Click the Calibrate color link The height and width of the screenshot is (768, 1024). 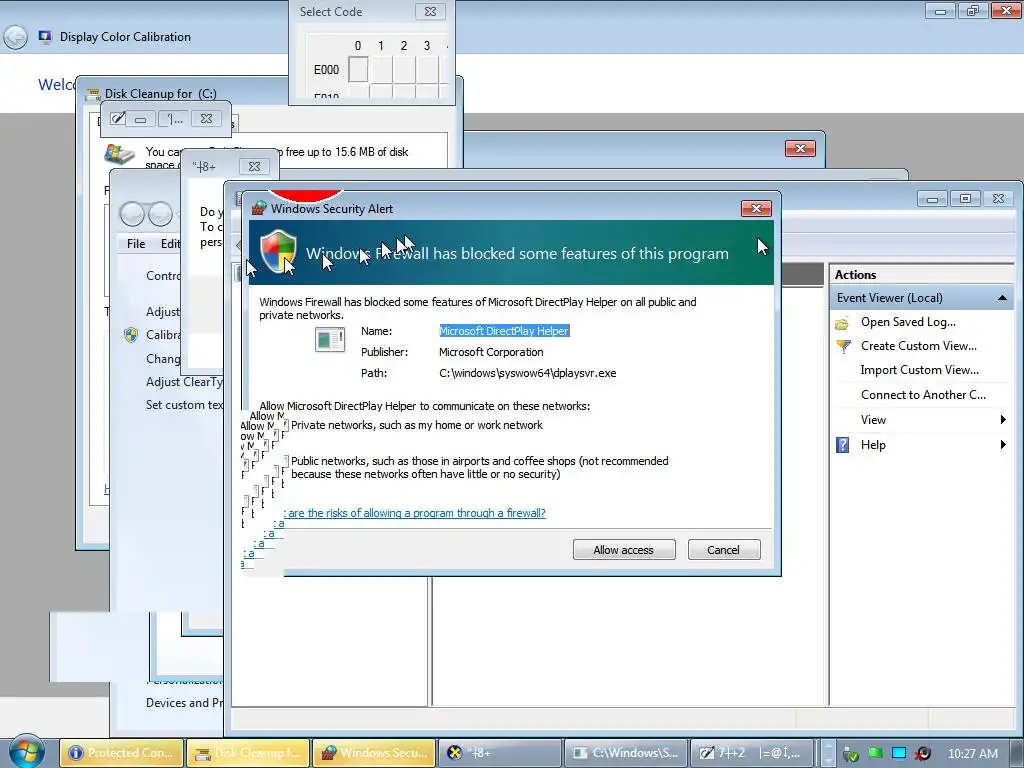pos(163,335)
